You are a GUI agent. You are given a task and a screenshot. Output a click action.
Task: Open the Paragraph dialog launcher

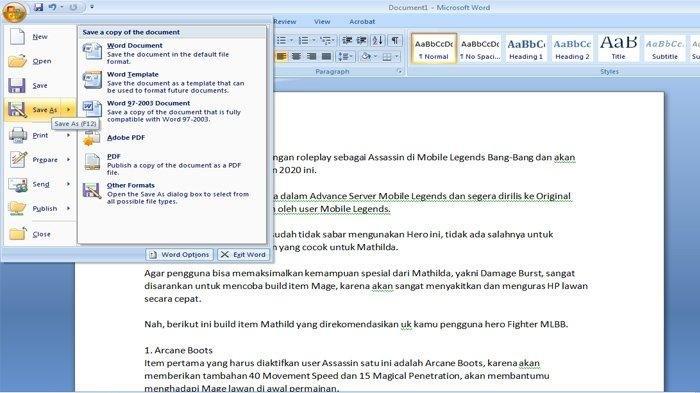point(400,71)
